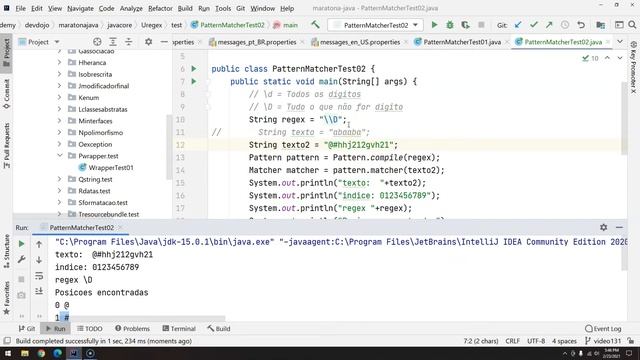
Task: Build project with the hammer icon
Action: click(x=315, y=25)
